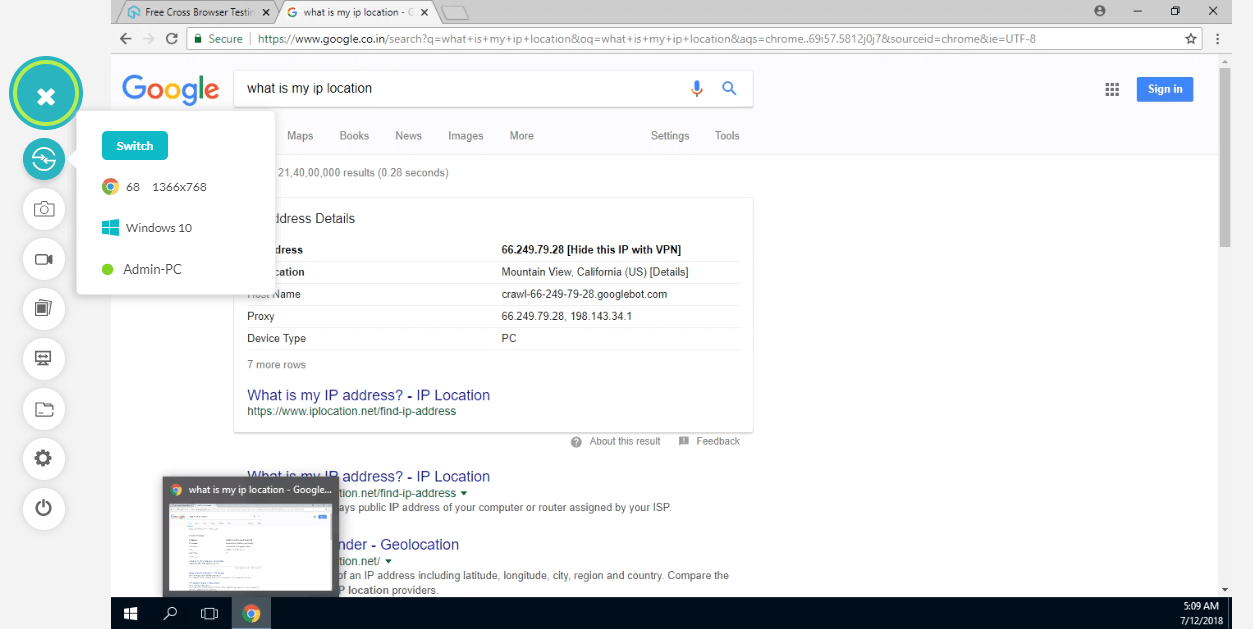This screenshot has width=1253, height=629.
Task: Open the browser switcher in LambdaTest sidebar
Action: point(44,159)
